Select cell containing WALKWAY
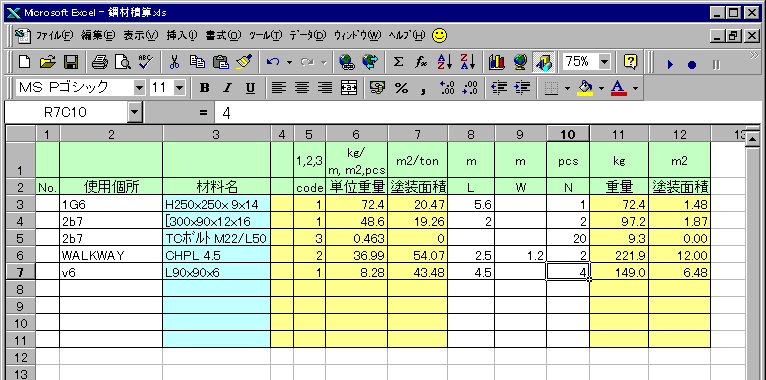Image resolution: width=766 pixels, height=380 pixels. click(111, 254)
